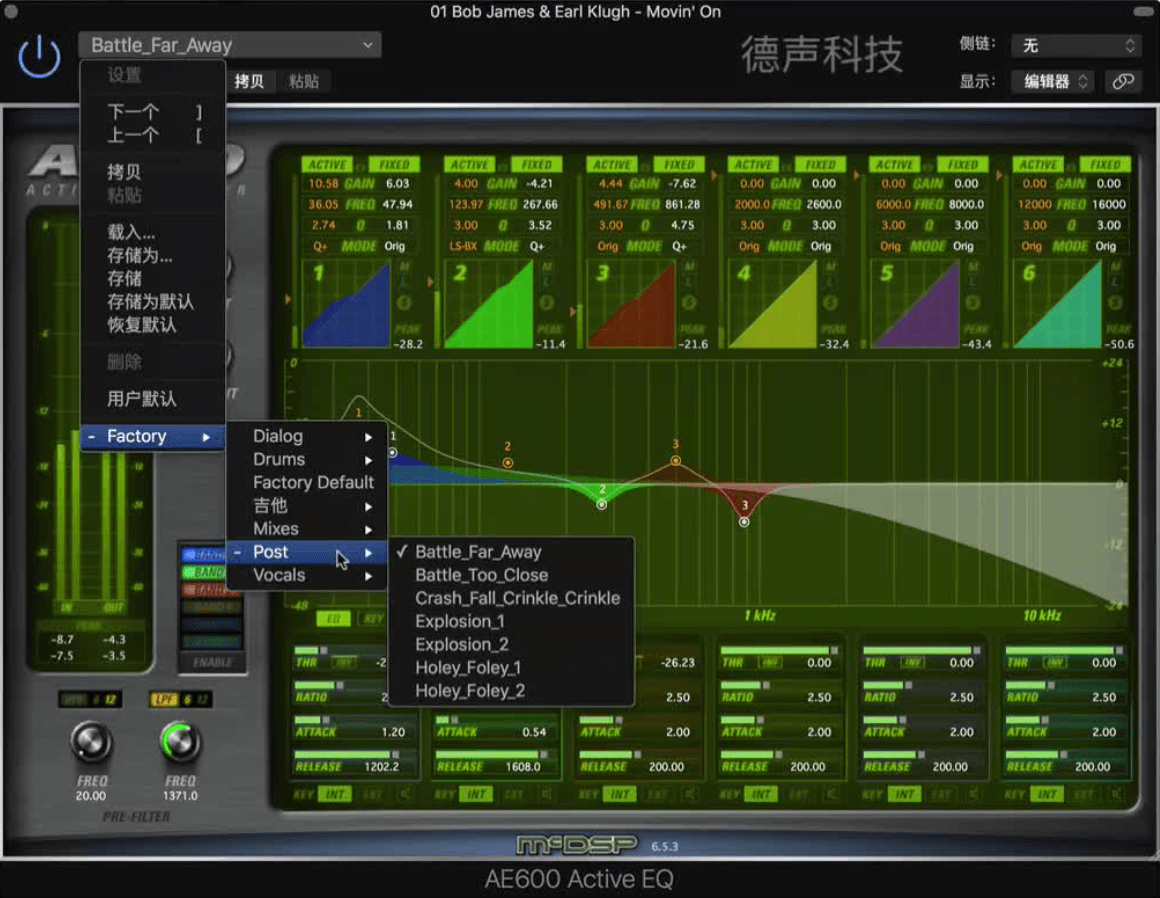Click orange node 2 on EQ graph
The width and height of the screenshot is (1160, 898).
(508, 463)
